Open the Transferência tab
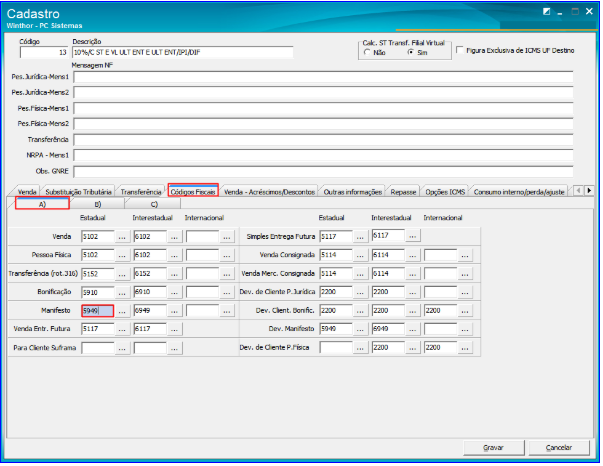Screen dimensions: 603x466 pyautogui.click(x=141, y=192)
